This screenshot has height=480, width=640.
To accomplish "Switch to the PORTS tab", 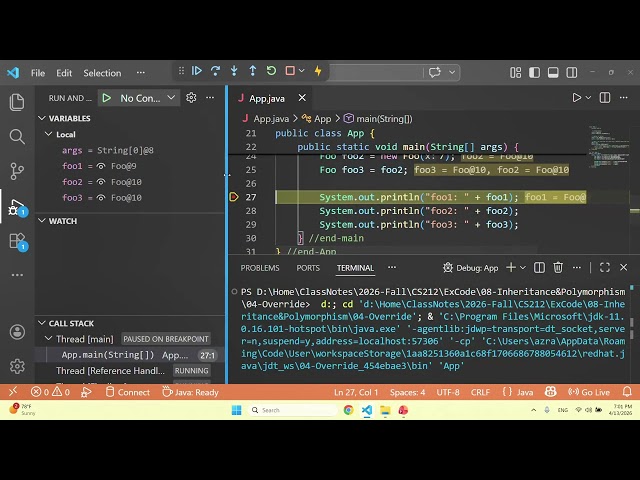I will pos(308,268).
